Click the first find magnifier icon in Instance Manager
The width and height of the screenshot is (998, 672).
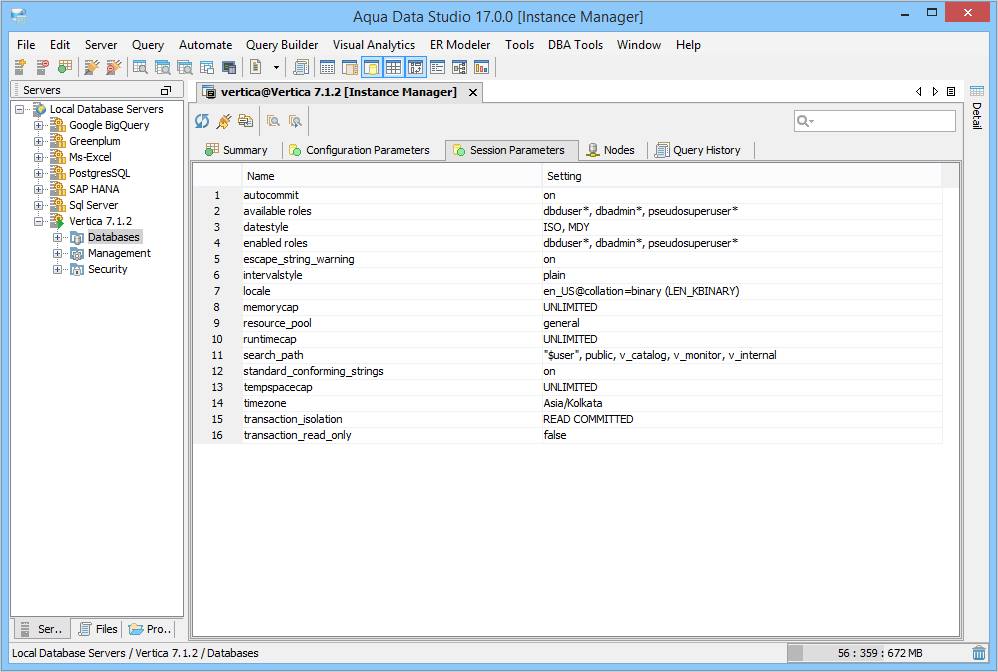[273, 121]
